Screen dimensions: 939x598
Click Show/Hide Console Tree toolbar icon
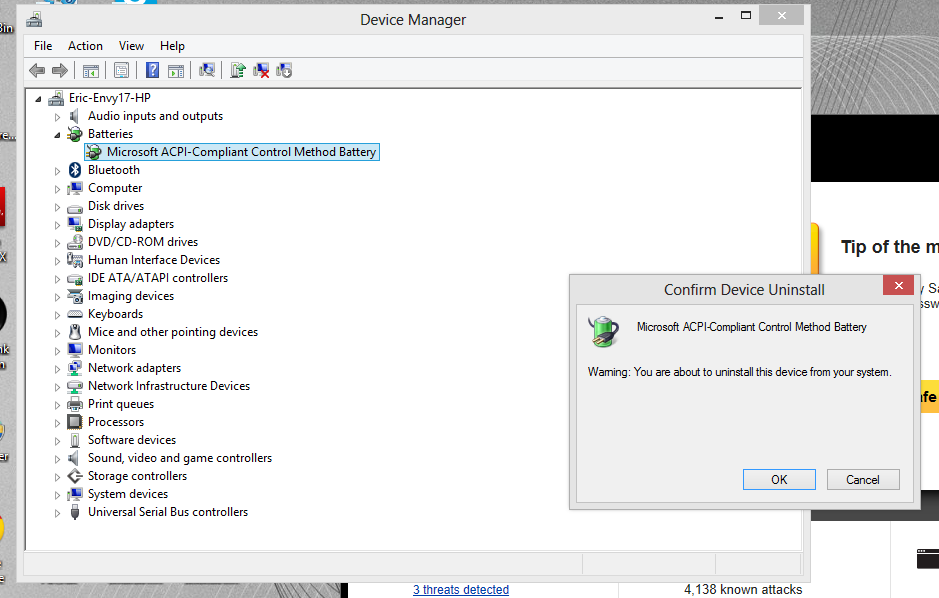point(91,71)
